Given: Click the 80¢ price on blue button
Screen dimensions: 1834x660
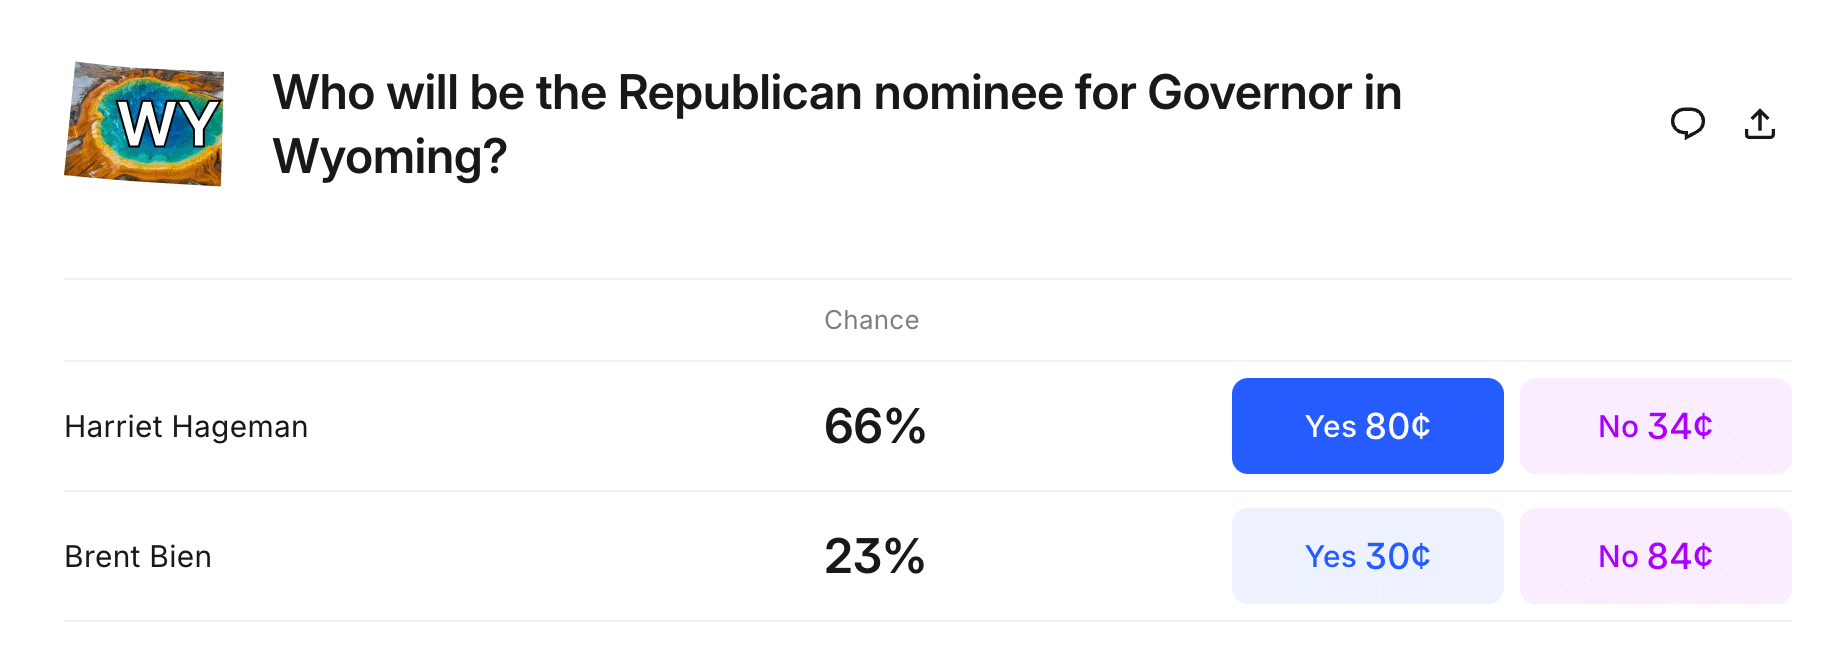Looking at the screenshot, I should [1398, 426].
